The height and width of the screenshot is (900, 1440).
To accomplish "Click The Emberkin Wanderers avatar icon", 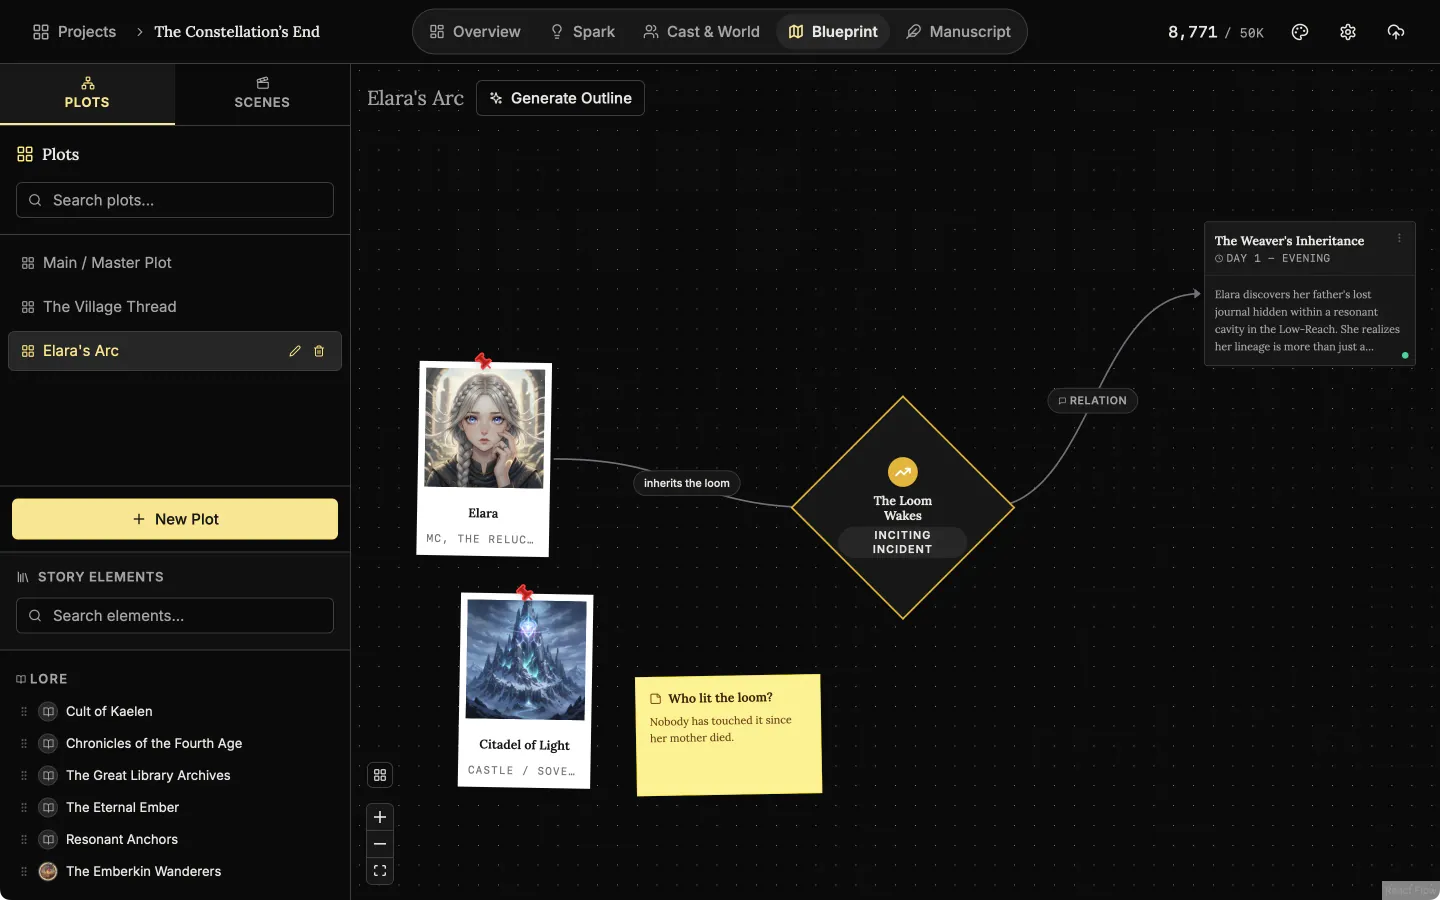I will (x=48, y=871).
